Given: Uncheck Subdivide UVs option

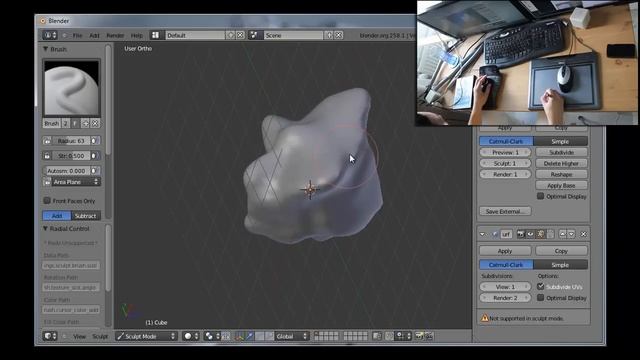Looking at the screenshot, I should pos(540,287).
